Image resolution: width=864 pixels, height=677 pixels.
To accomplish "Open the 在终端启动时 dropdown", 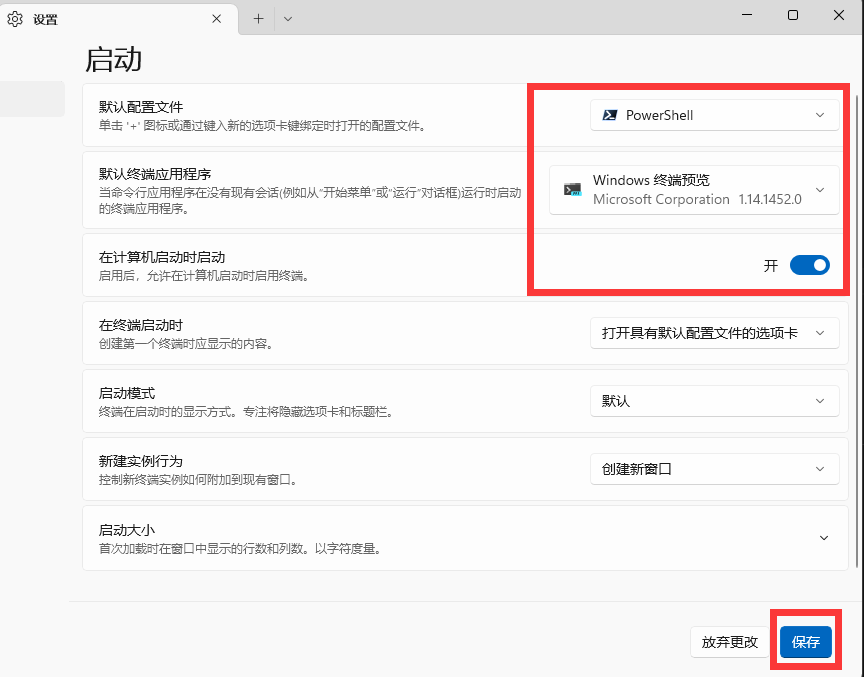I will (715, 333).
